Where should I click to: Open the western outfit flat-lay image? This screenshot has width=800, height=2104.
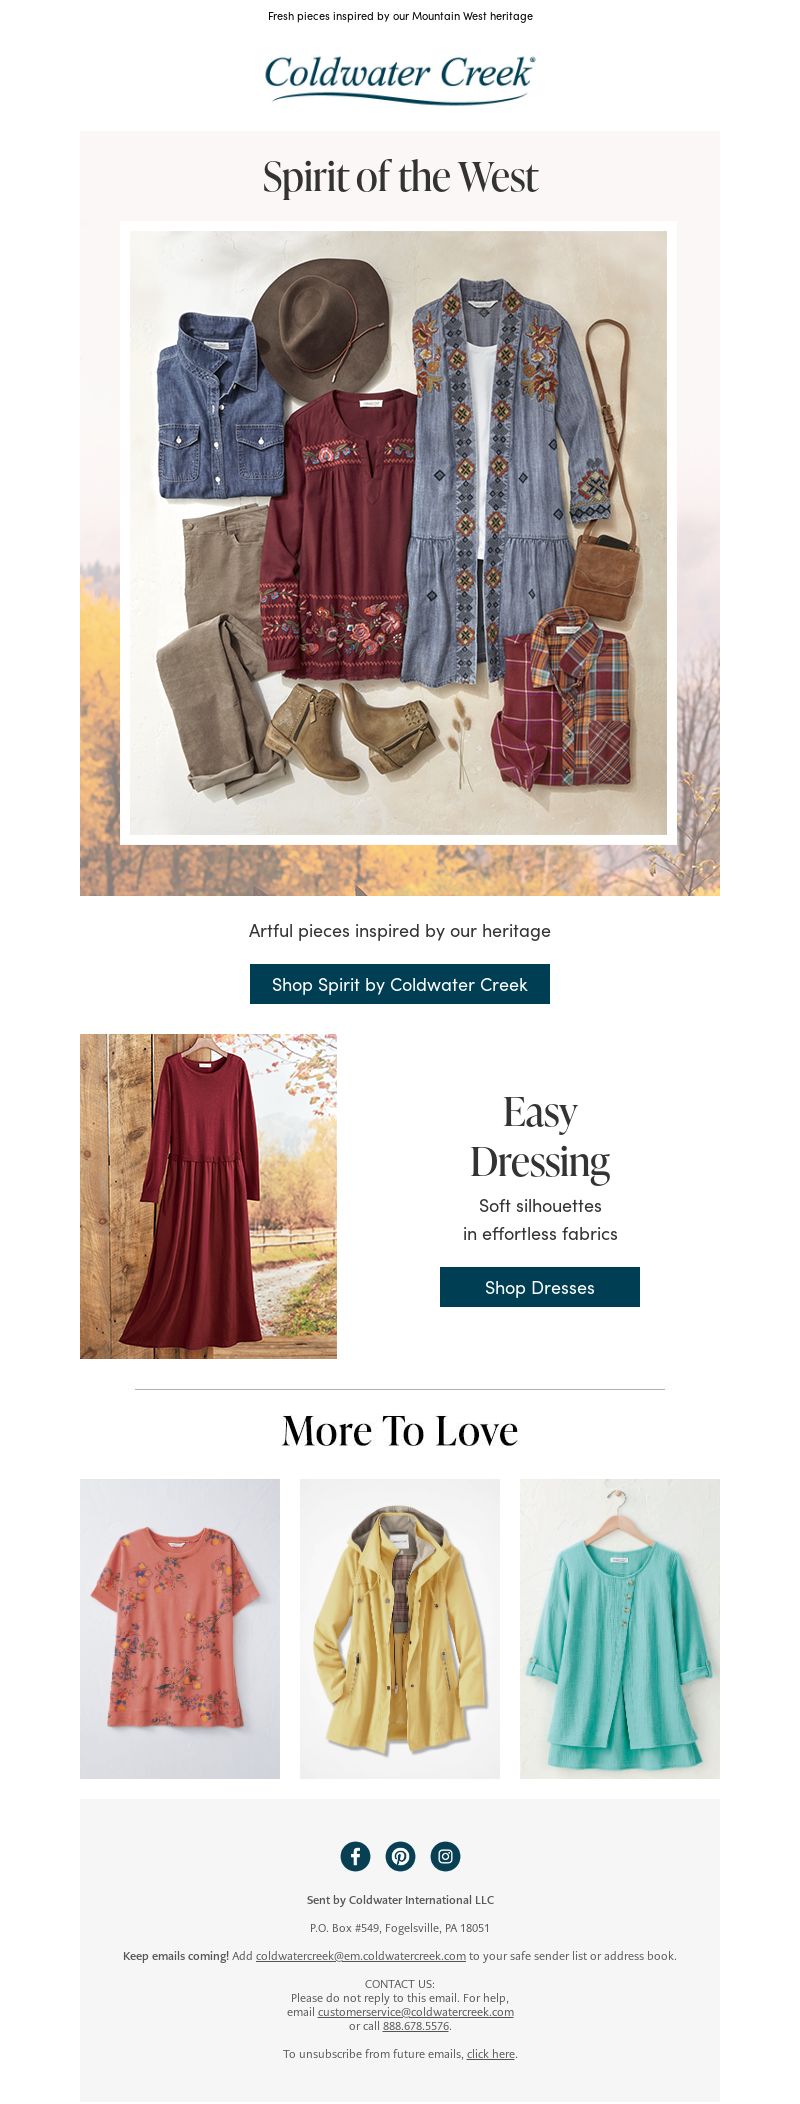399,533
